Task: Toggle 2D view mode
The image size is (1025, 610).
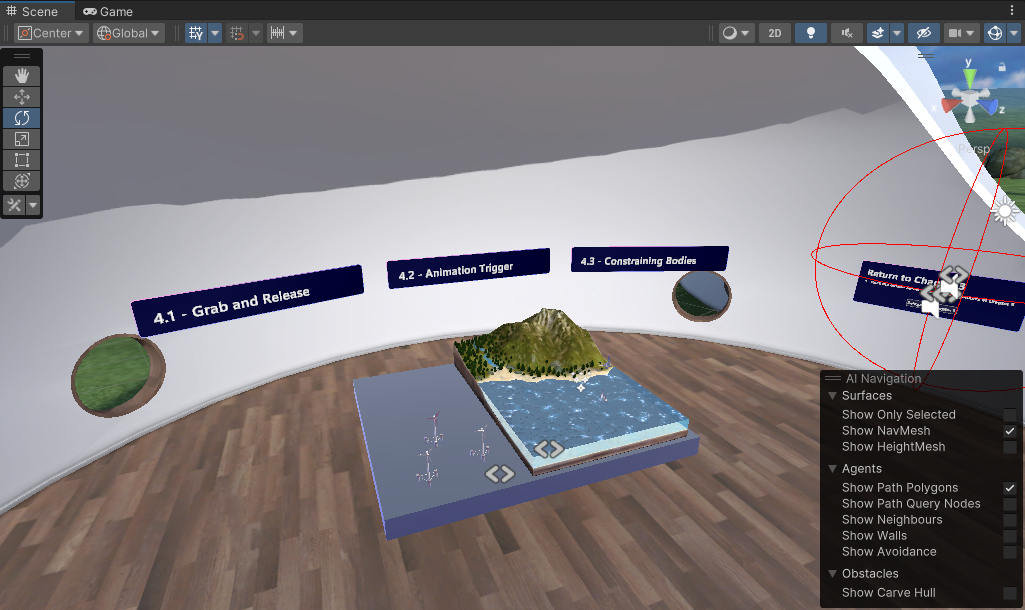Action: (775, 33)
